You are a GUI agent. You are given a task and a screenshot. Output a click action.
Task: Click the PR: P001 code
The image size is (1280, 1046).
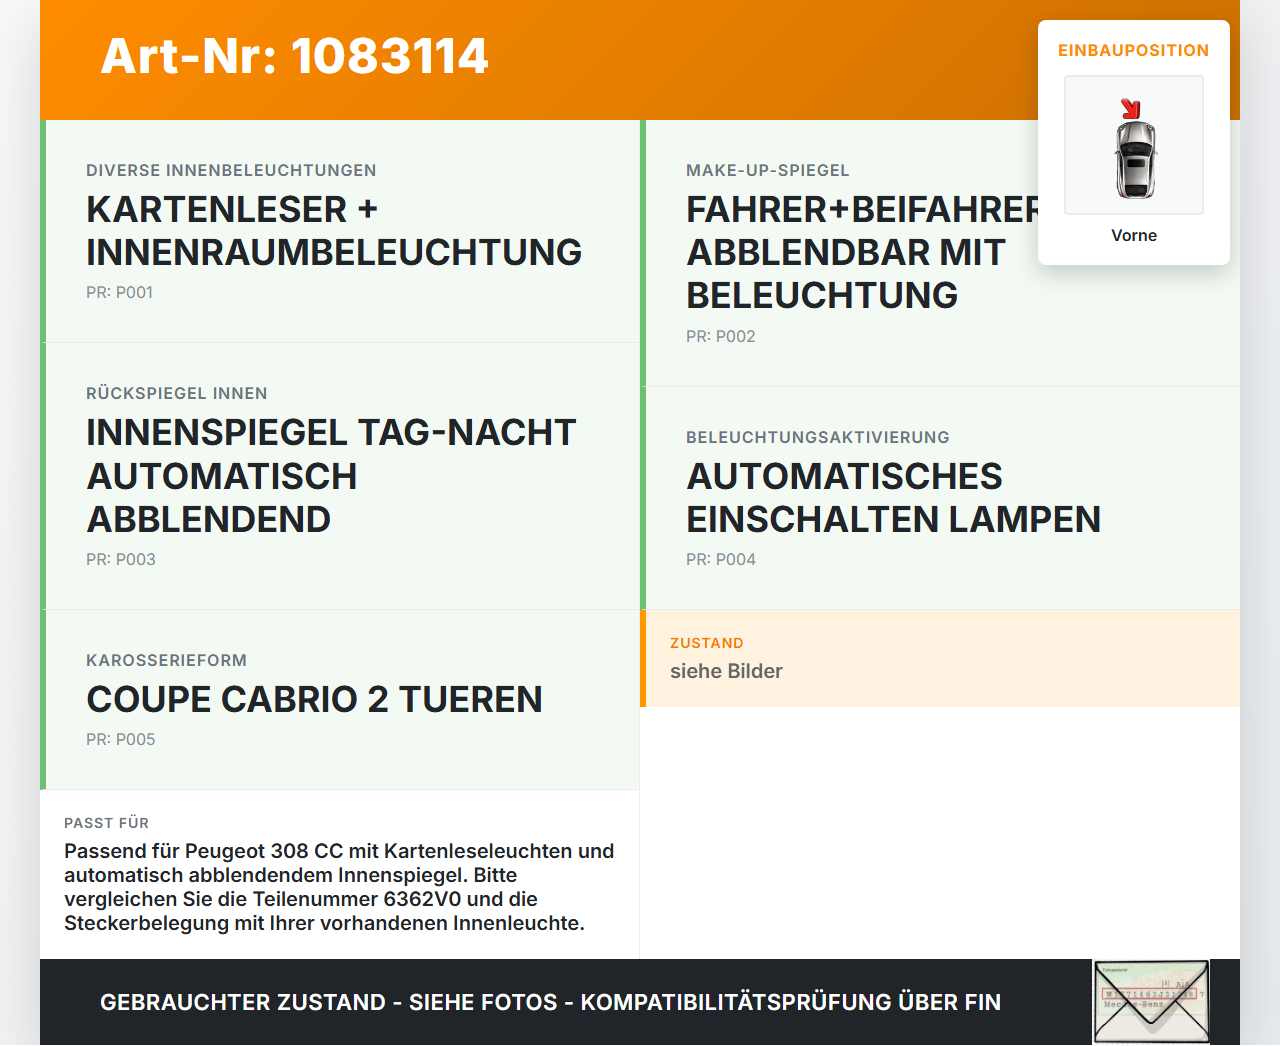[119, 293]
